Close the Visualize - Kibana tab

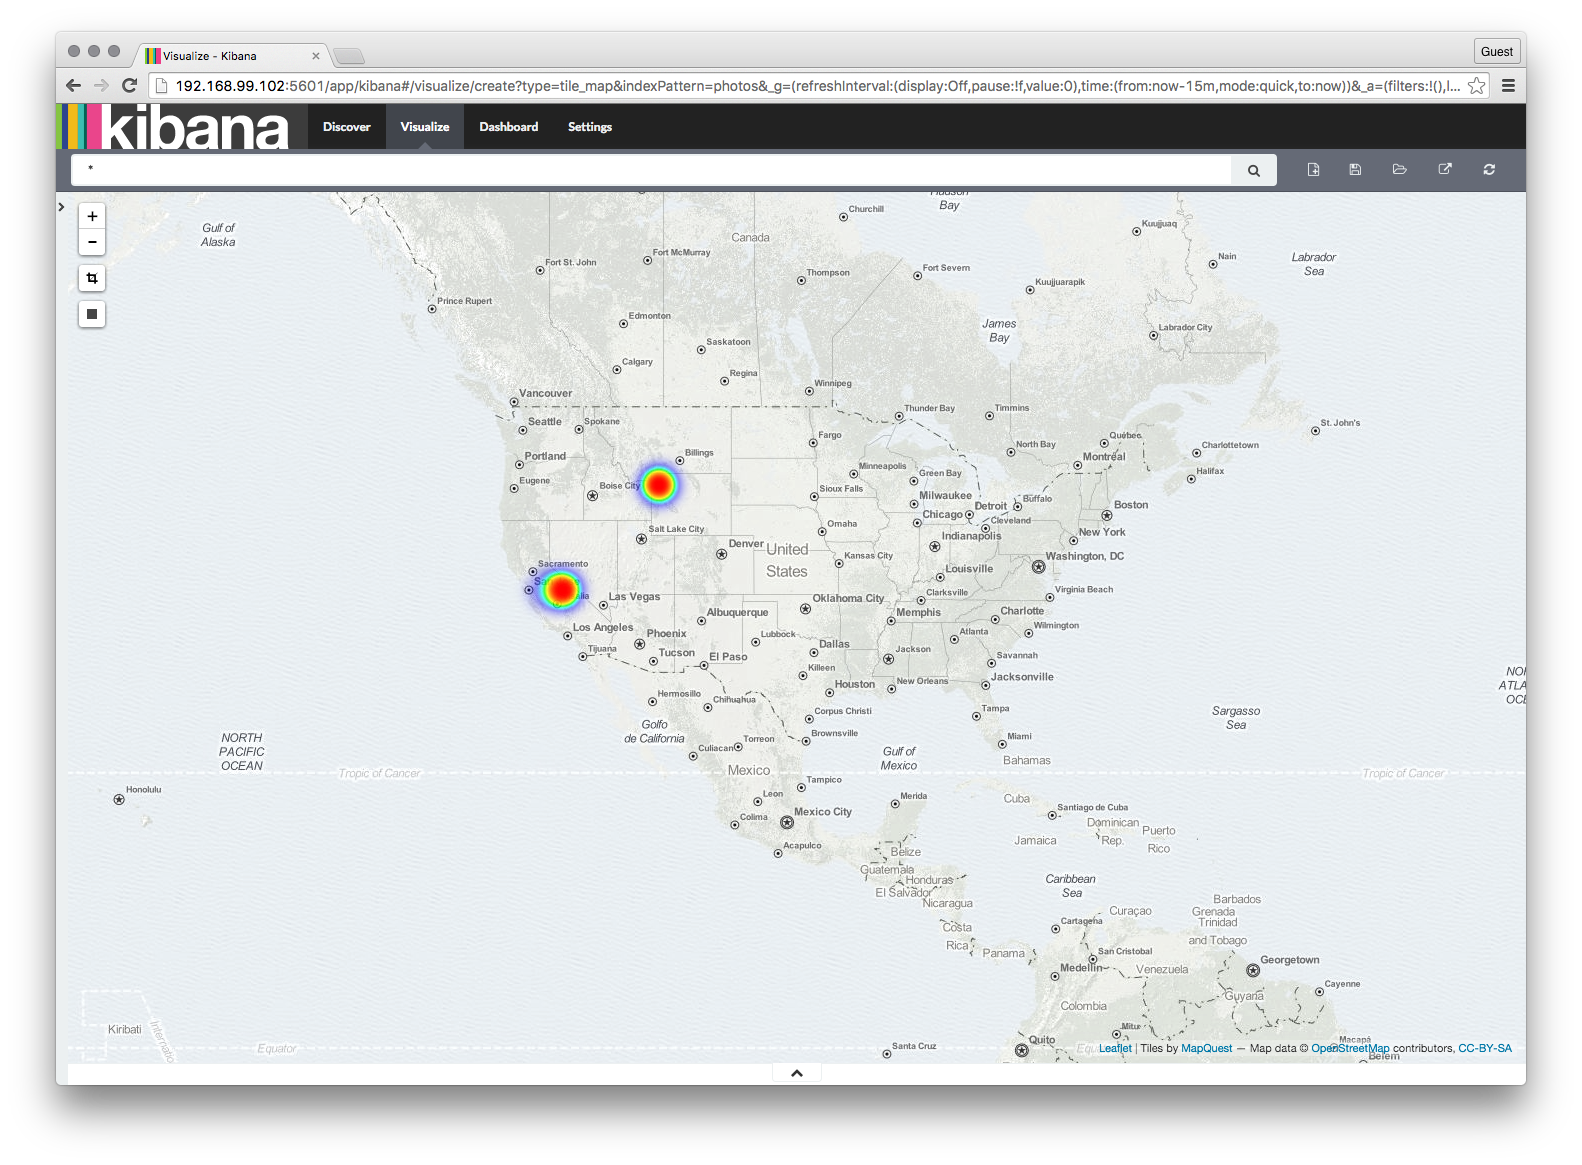coord(316,56)
